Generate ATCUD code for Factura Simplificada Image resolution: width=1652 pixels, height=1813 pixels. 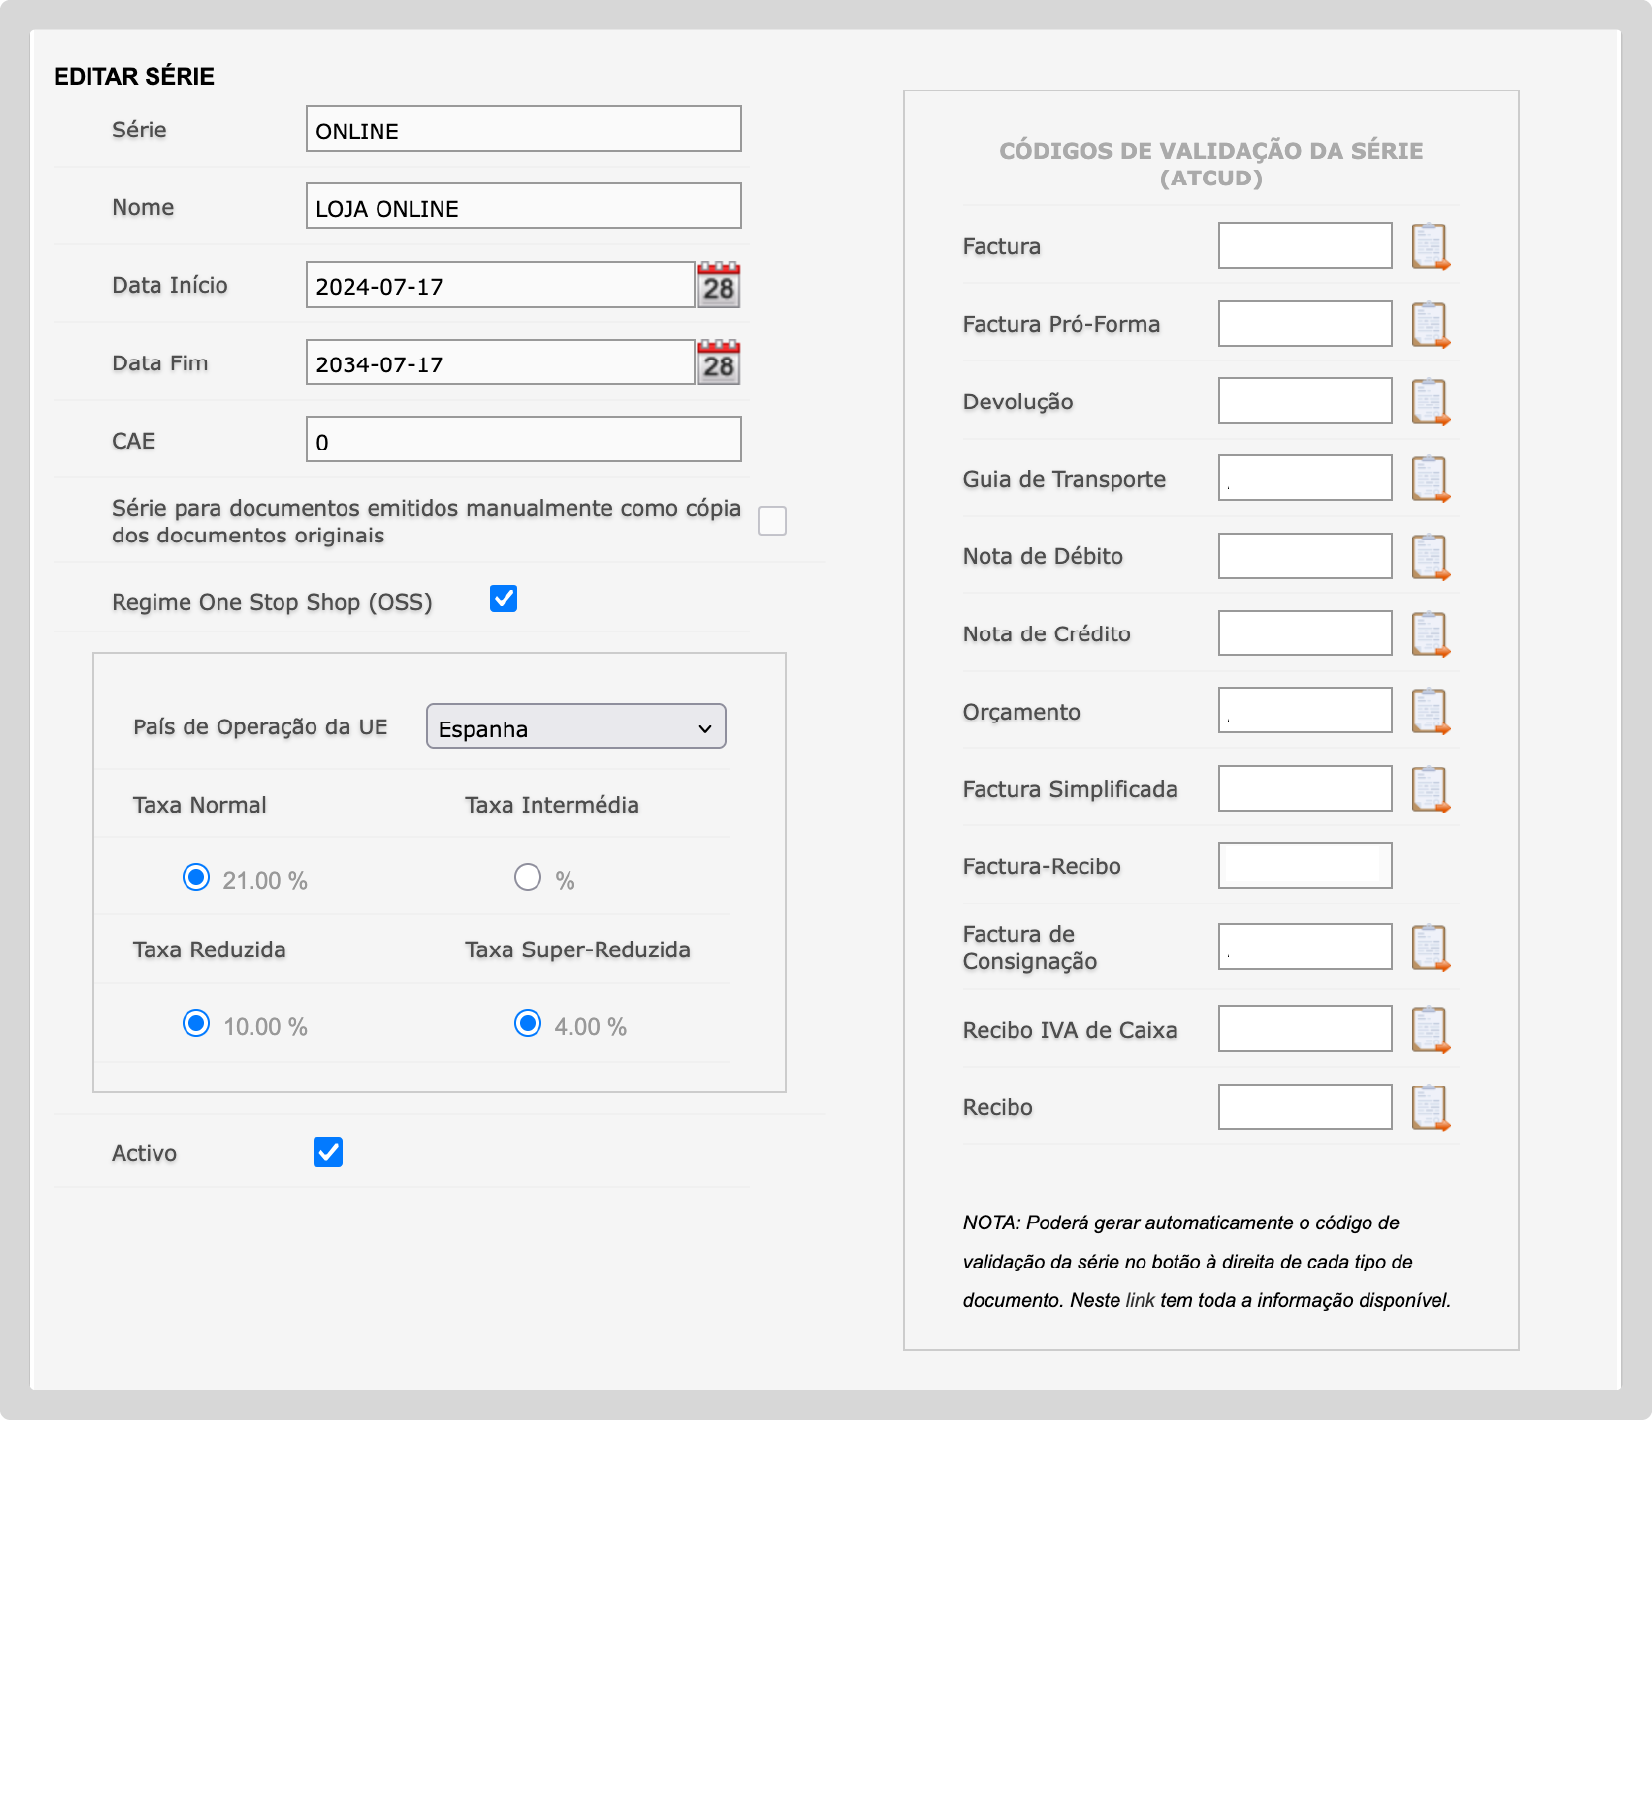tap(1430, 789)
